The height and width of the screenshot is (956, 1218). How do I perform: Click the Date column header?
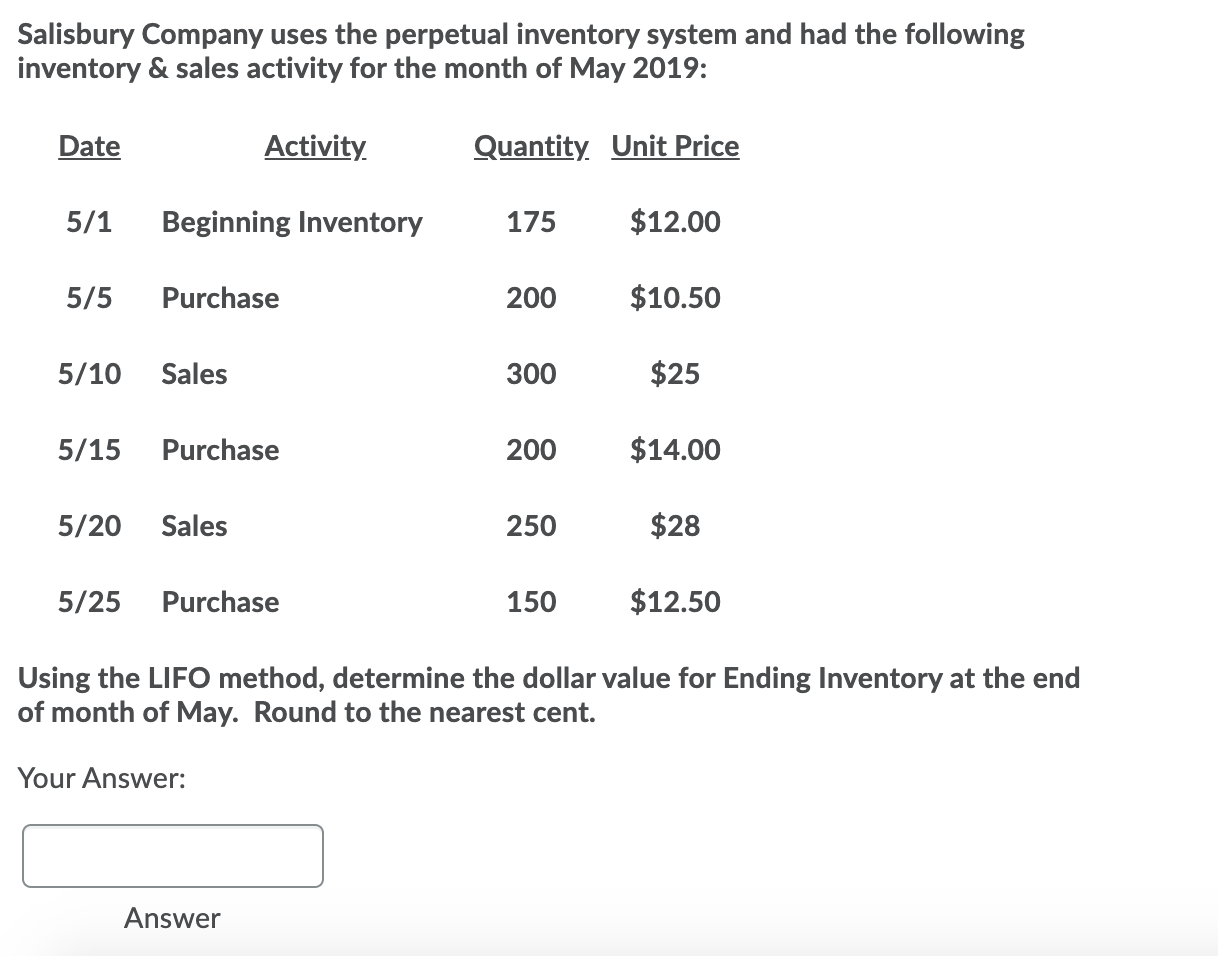click(89, 146)
